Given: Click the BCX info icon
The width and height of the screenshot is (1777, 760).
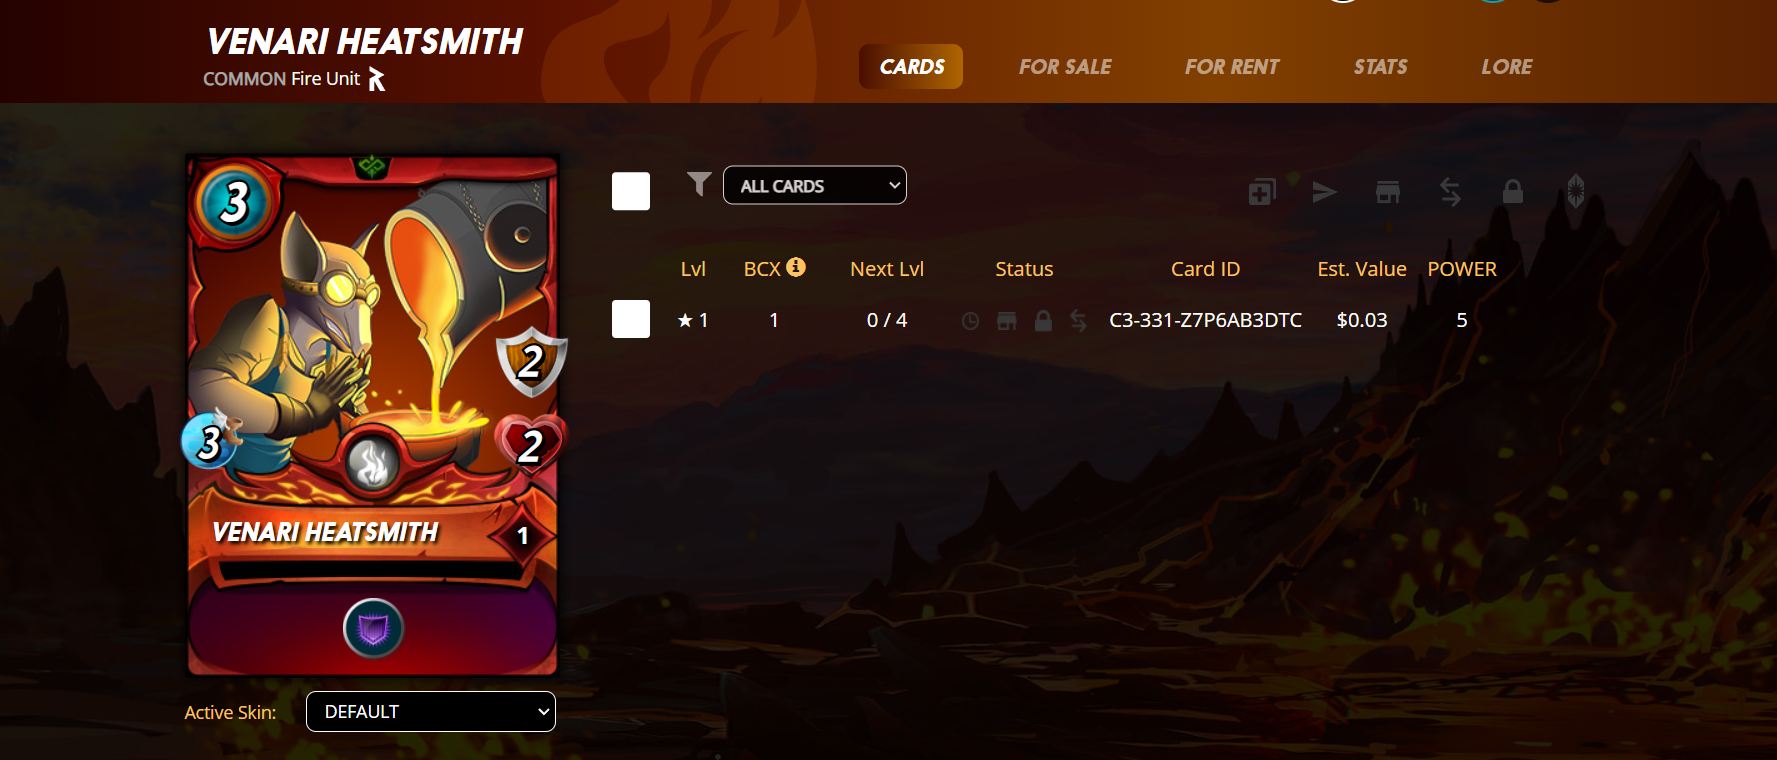Looking at the screenshot, I should [x=796, y=267].
